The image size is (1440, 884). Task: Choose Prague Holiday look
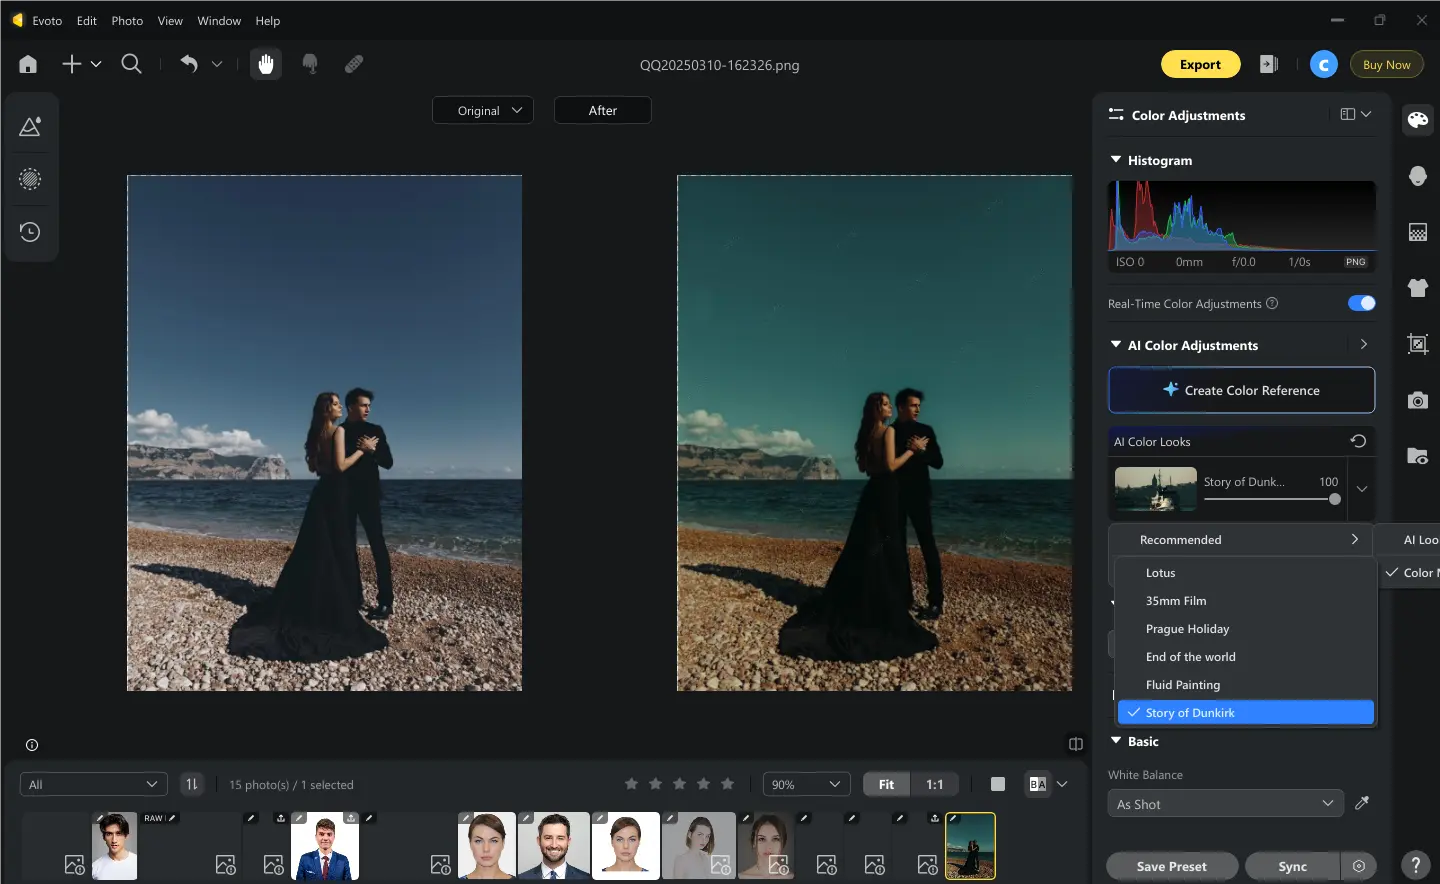1246,629
